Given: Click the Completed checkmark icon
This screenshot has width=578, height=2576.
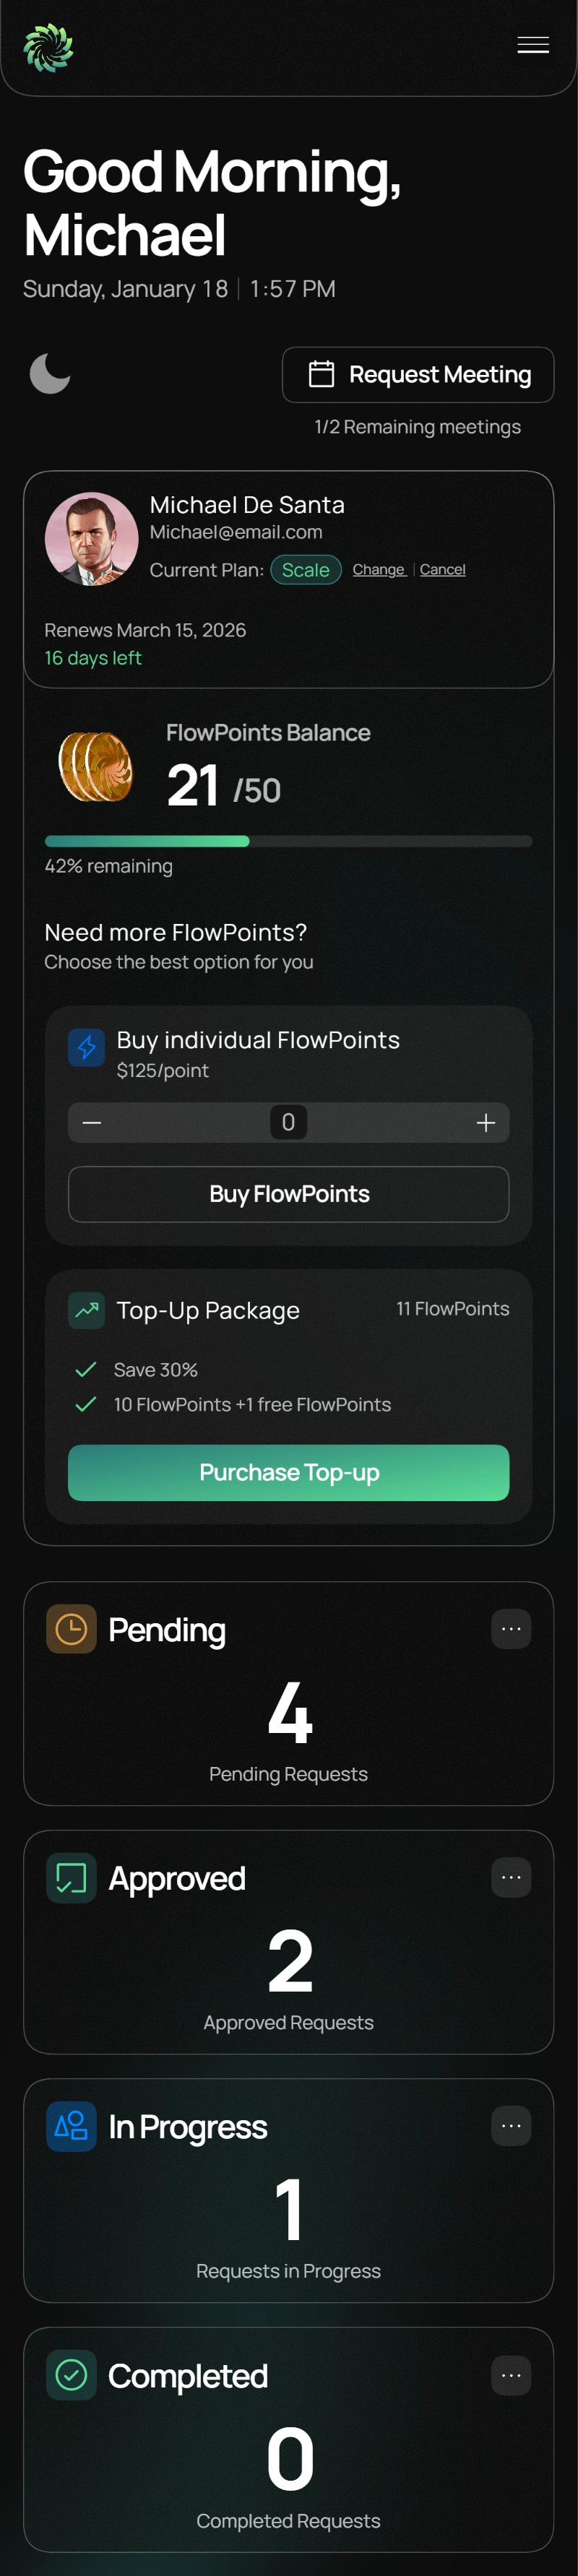Looking at the screenshot, I should [71, 2375].
